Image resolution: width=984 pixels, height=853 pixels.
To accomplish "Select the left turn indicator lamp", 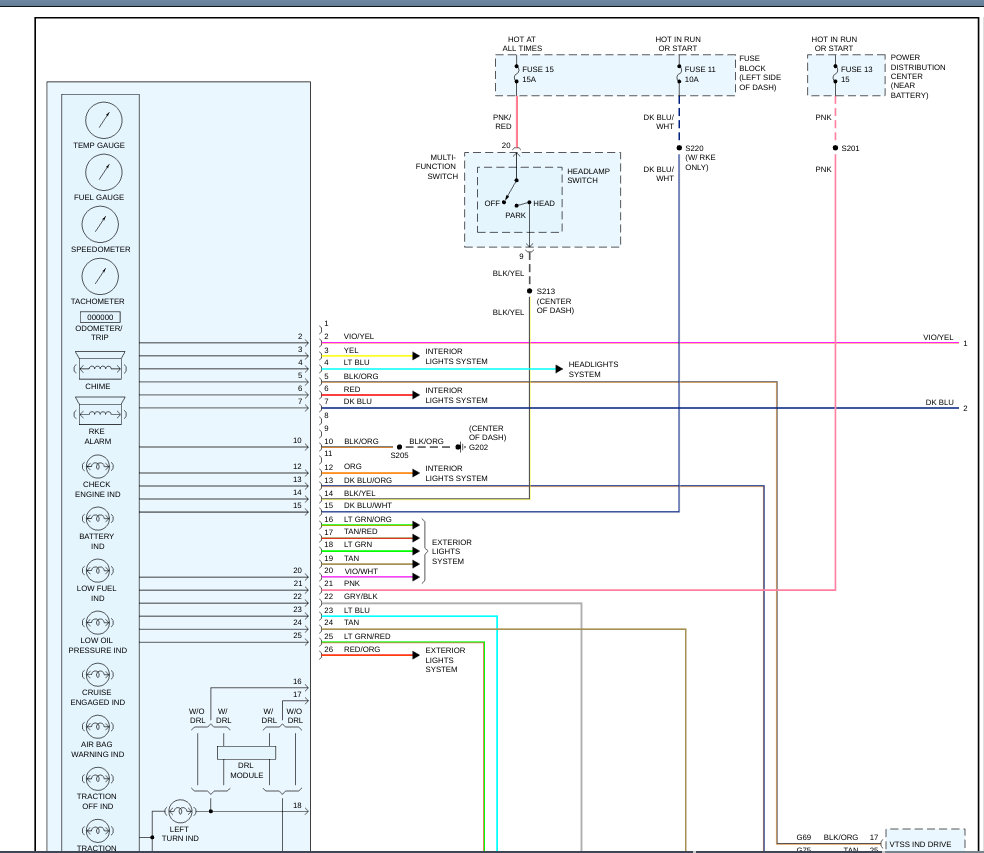I will pyautogui.click(x=178, y=810).
